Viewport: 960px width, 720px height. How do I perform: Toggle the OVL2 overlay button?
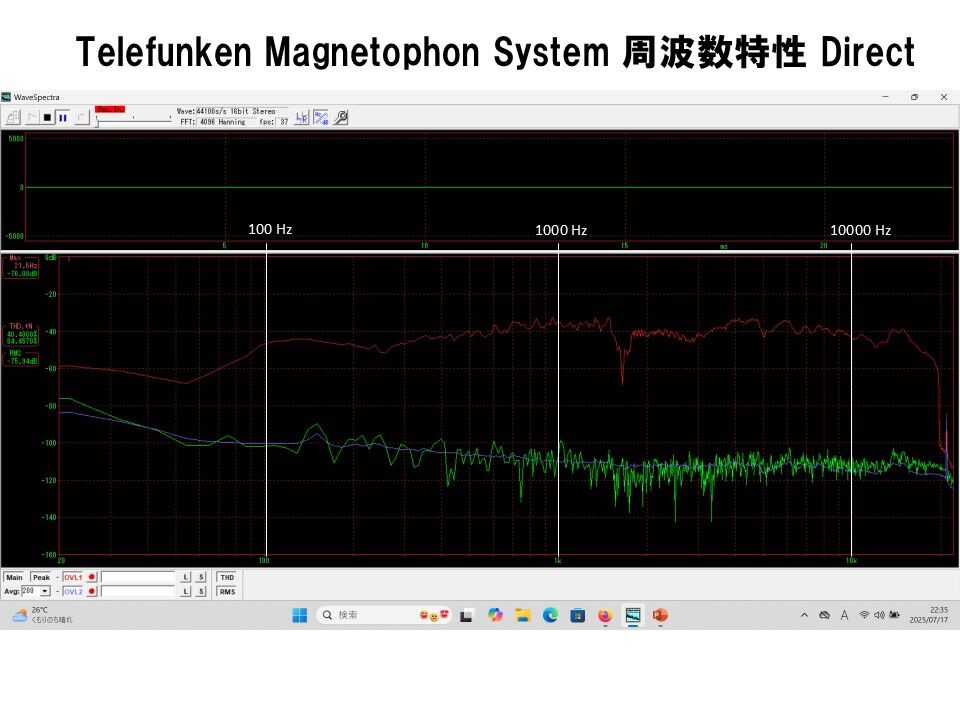(x=73, y=591)
